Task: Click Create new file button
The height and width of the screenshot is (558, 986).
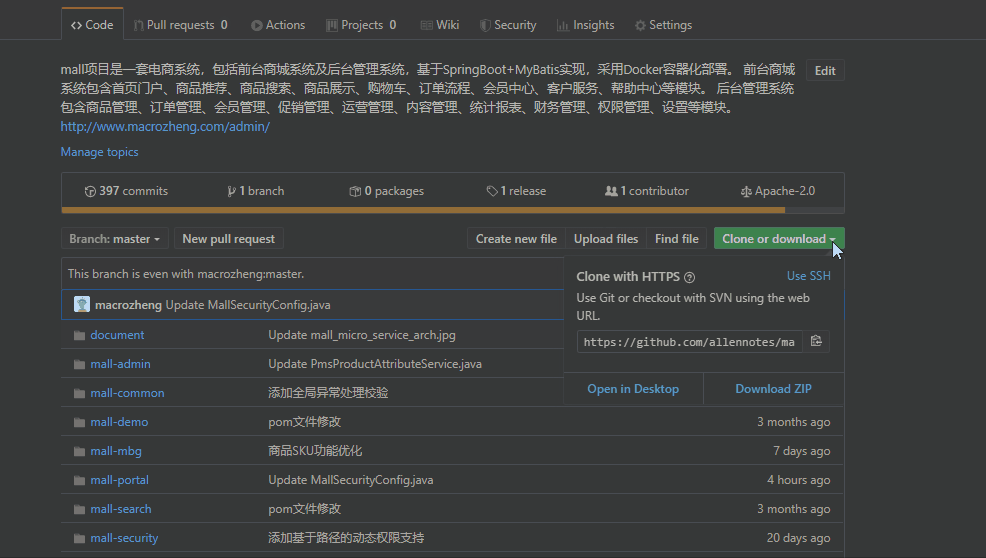Action: click(516, 239)
